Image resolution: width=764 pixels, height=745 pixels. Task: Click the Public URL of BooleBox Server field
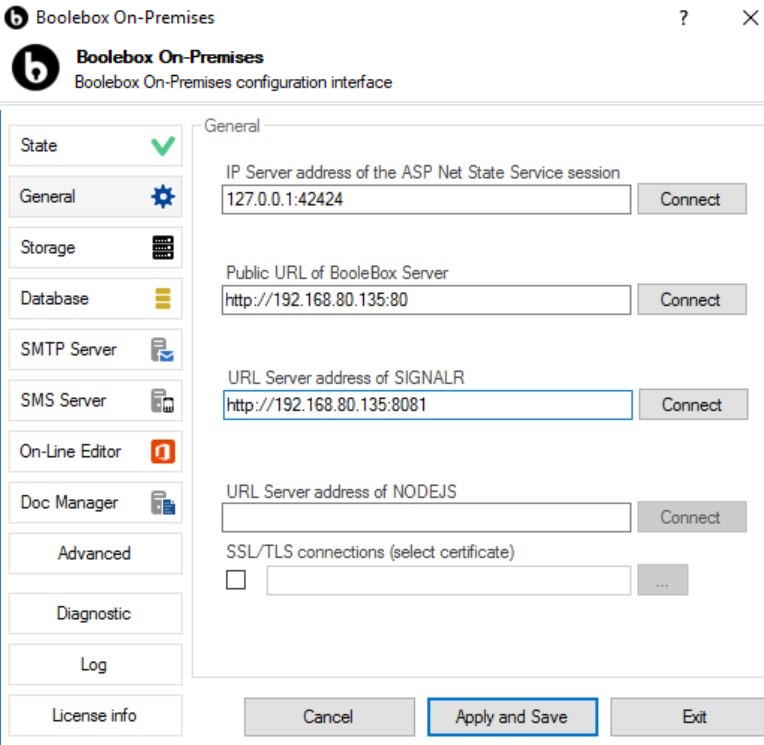[426, 300]
